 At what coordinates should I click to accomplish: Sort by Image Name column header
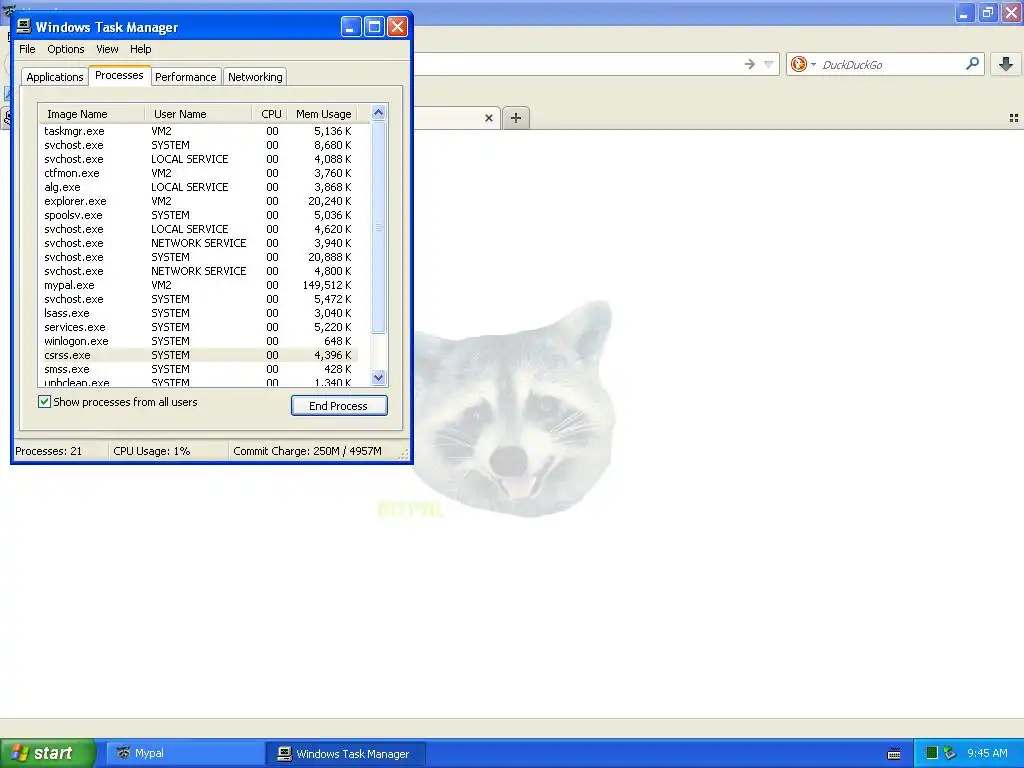click(91, 114)
